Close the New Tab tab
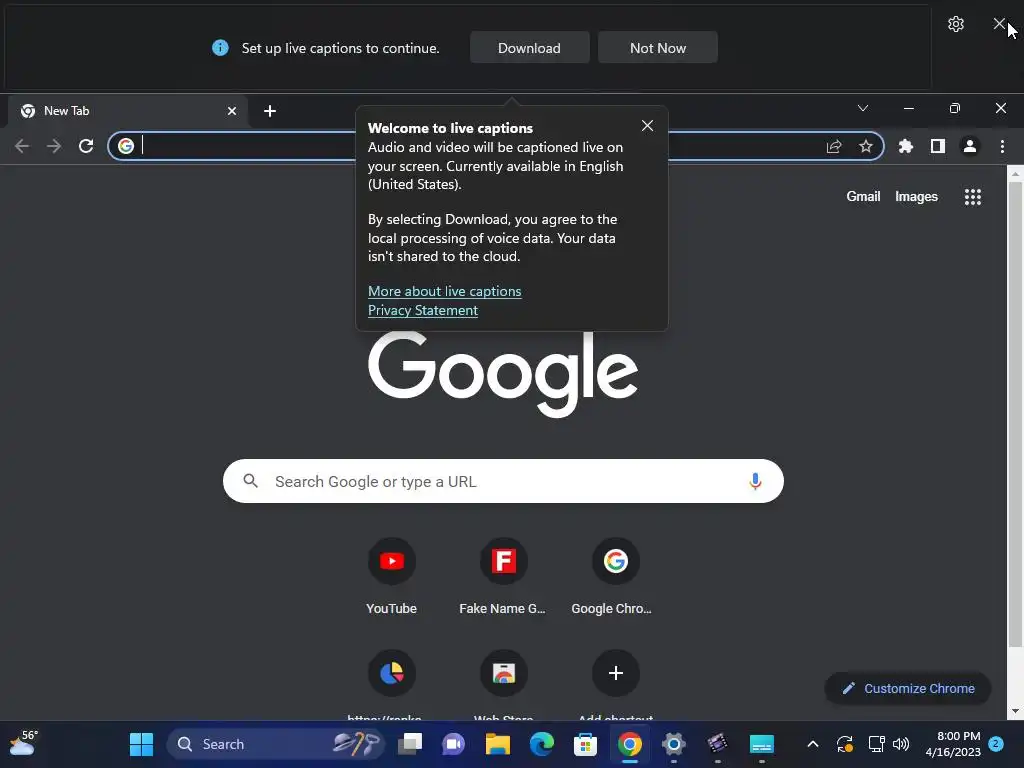 pyautogui.click(x=232, y=111)
